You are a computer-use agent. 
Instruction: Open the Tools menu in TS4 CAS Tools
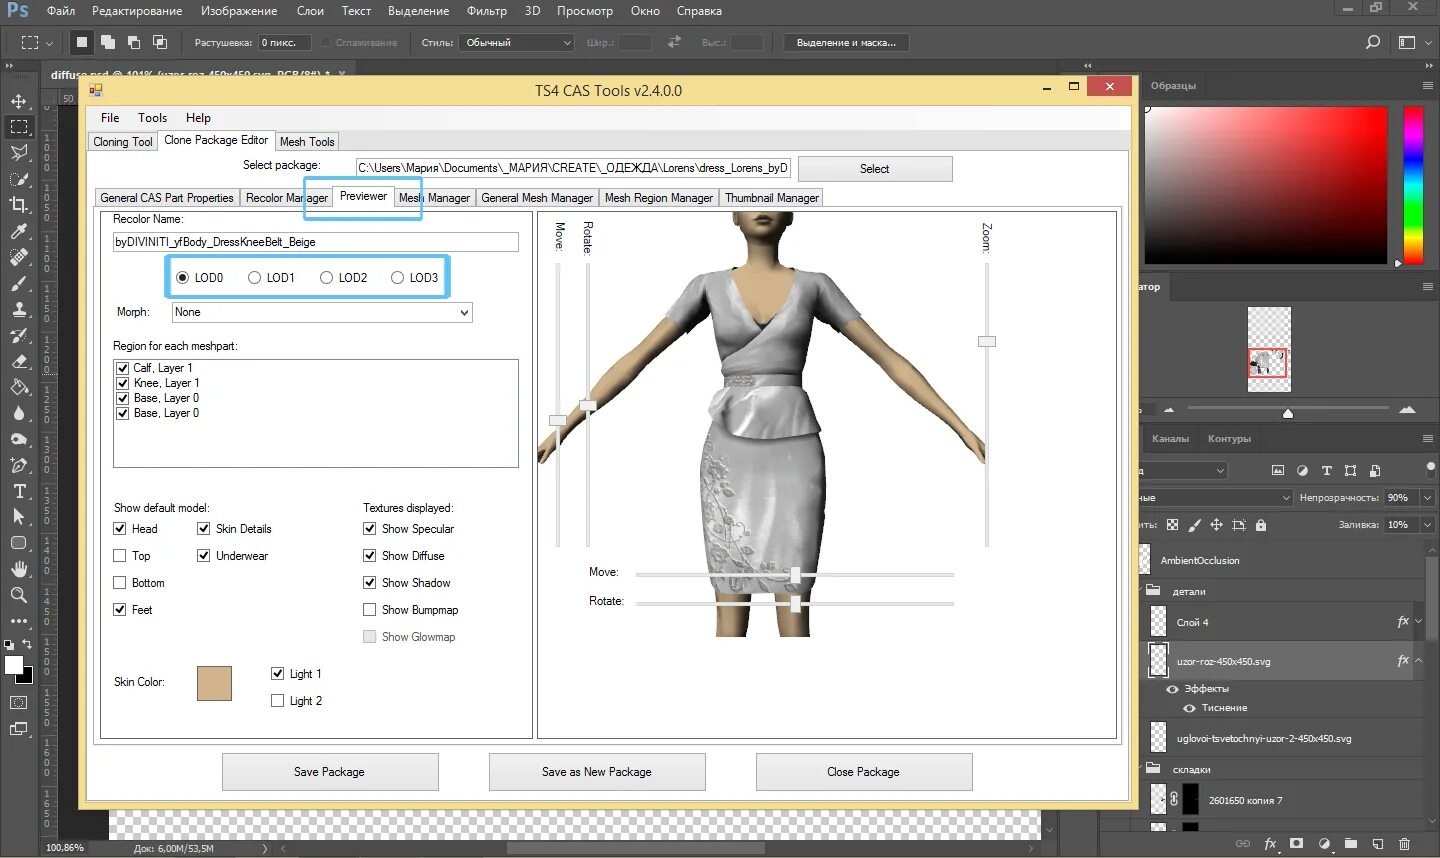(152, 117)
